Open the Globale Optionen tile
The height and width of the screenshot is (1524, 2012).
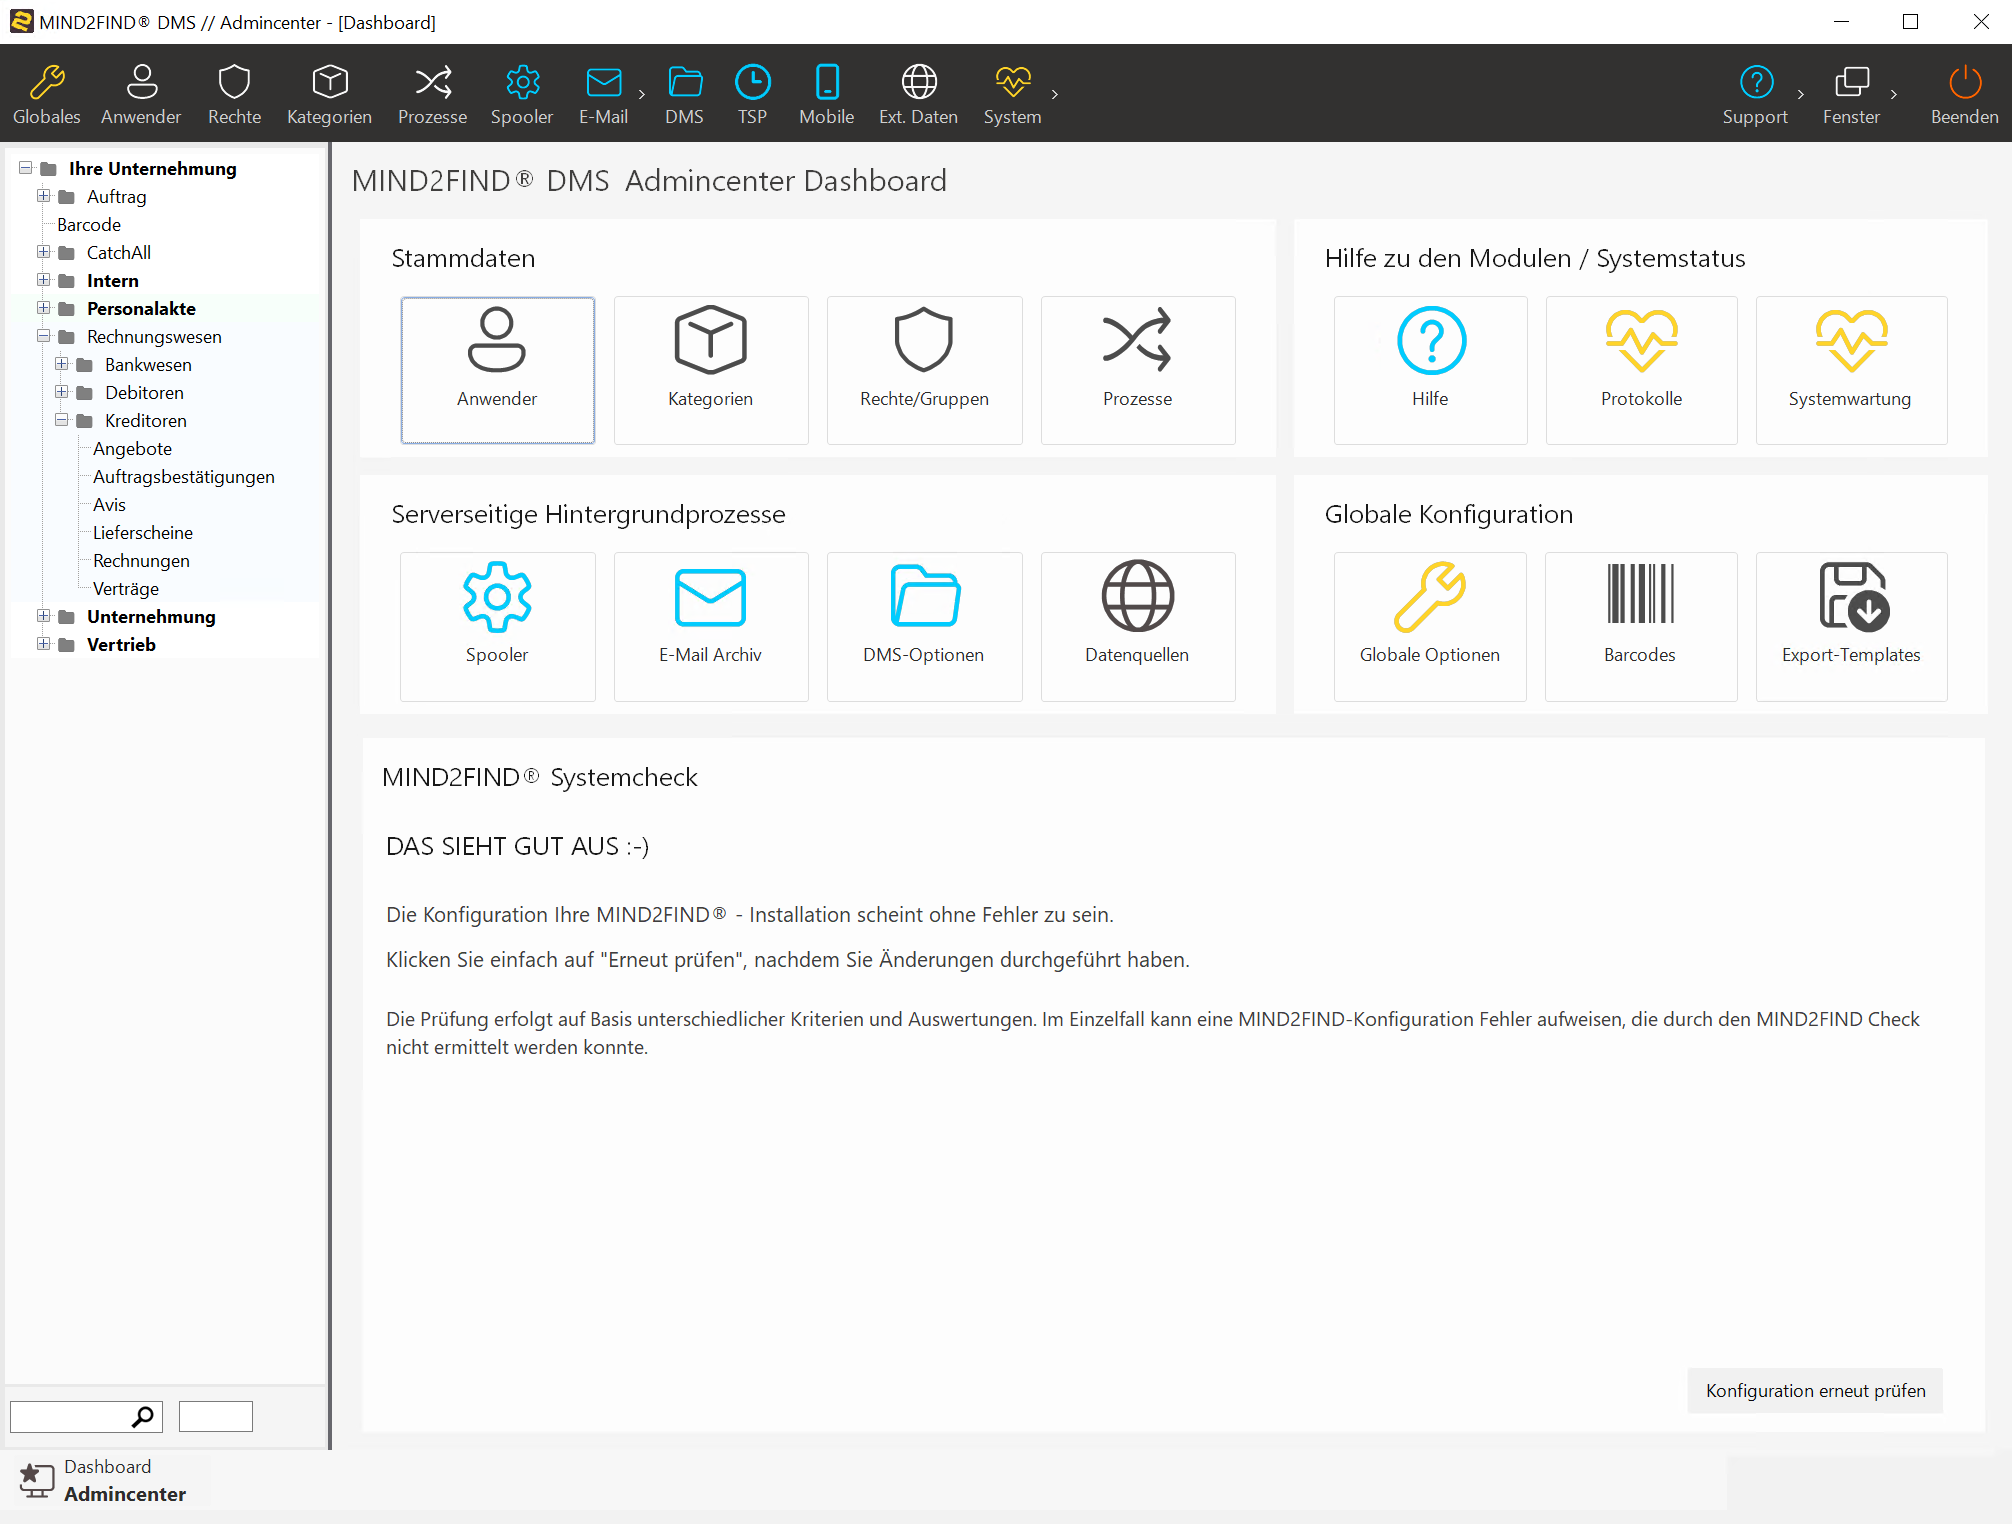click(1430, 626)
